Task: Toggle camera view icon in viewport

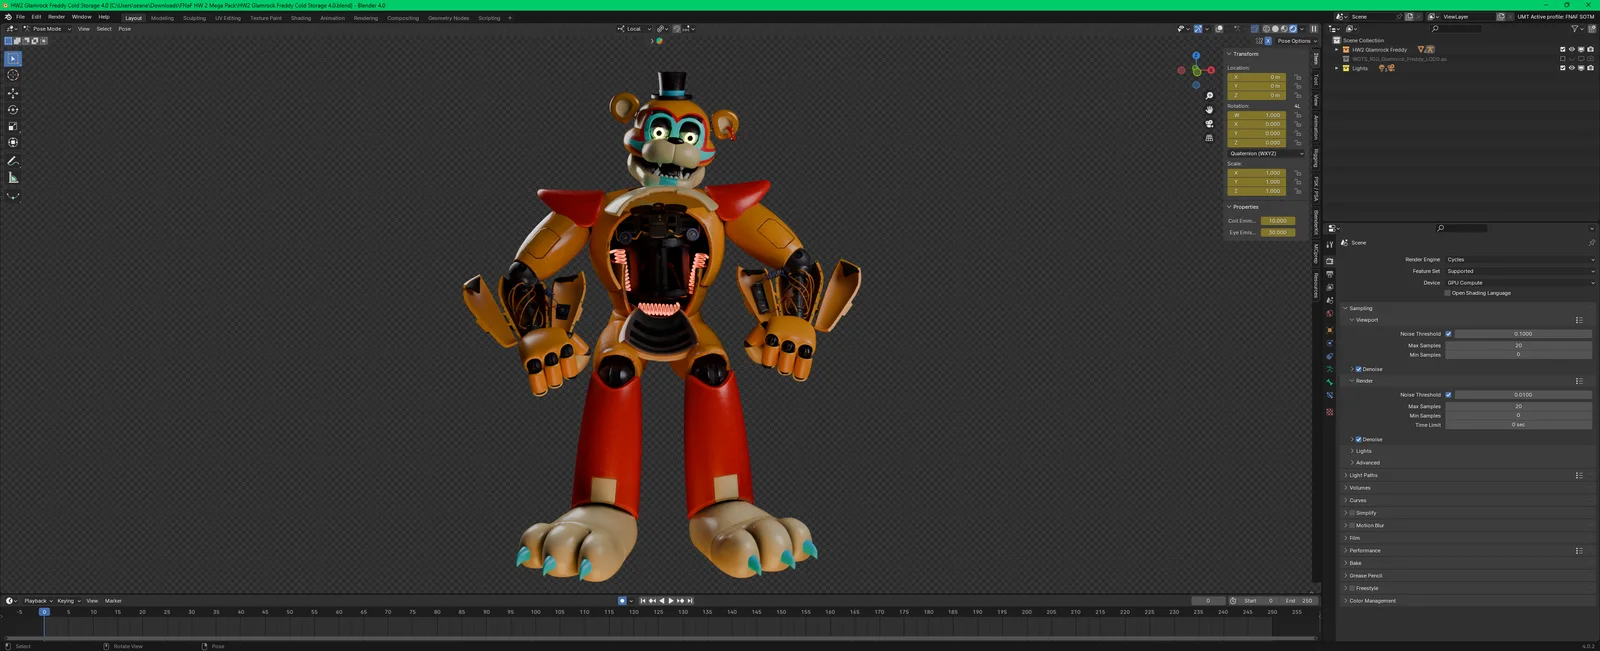Action: click(1209, 124)
